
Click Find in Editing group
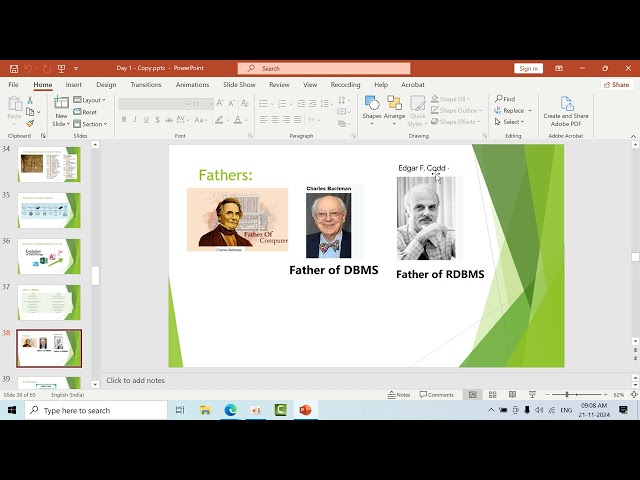505,99
